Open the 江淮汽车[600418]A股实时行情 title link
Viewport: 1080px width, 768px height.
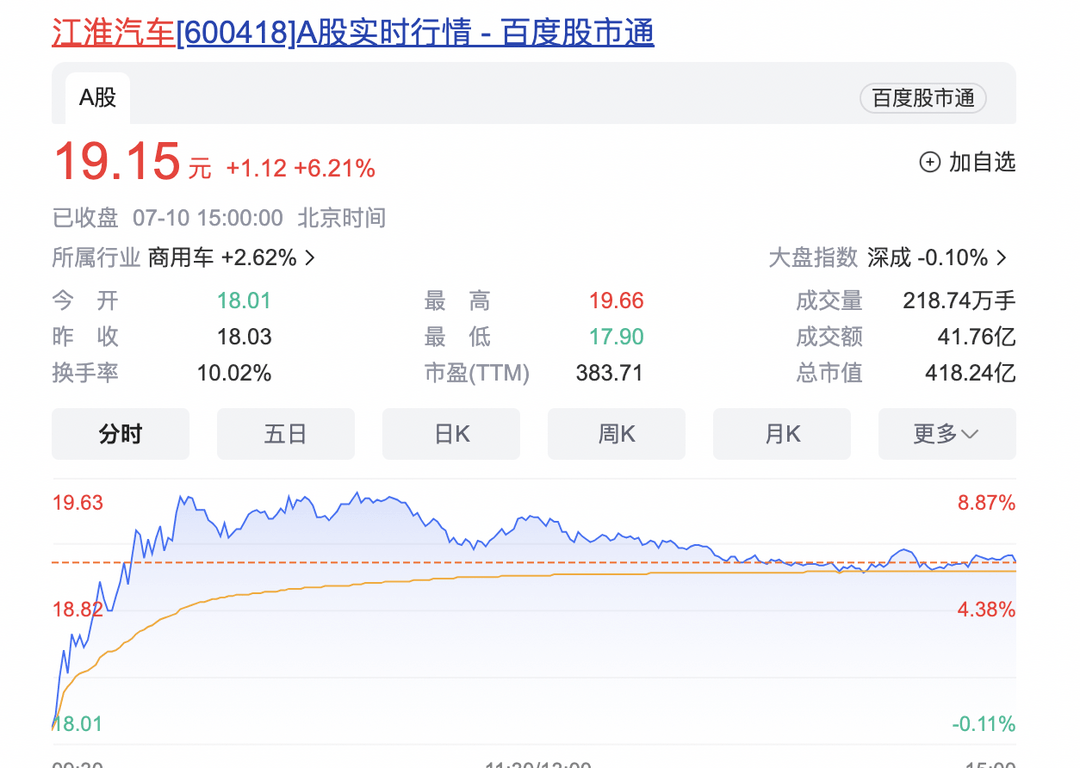tap(353, 32)
